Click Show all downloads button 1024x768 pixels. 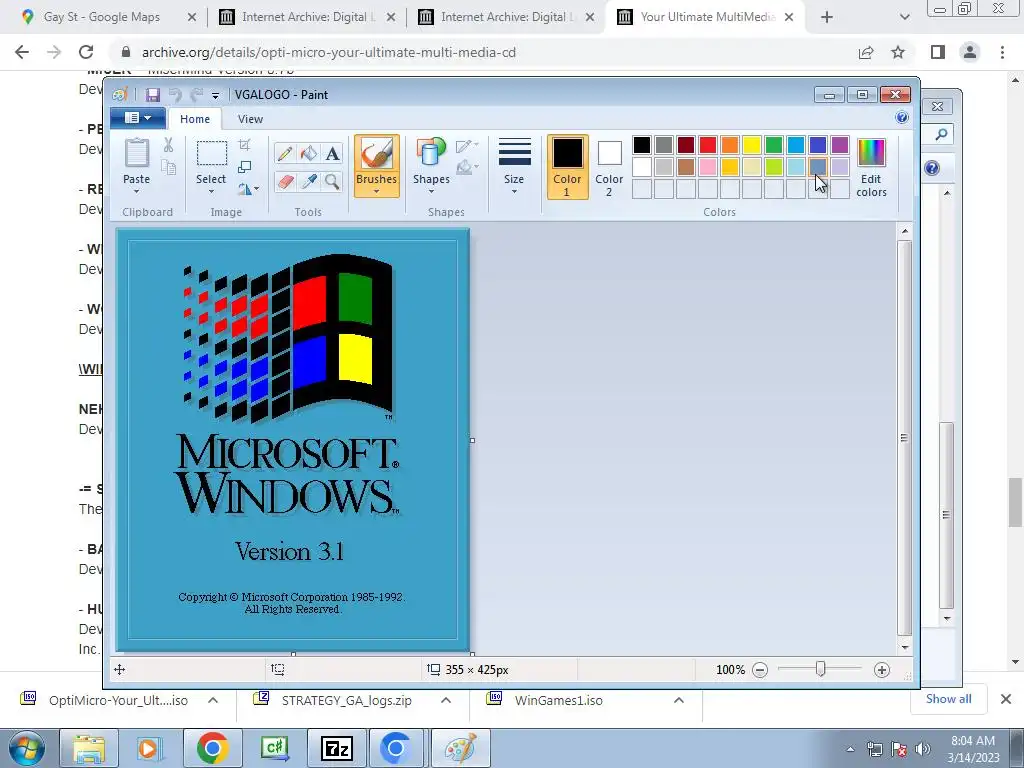point(948,699)
